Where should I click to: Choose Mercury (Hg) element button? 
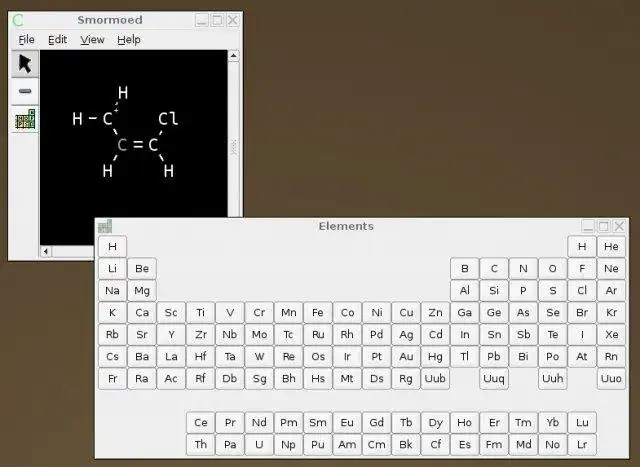tap(435, 357)
